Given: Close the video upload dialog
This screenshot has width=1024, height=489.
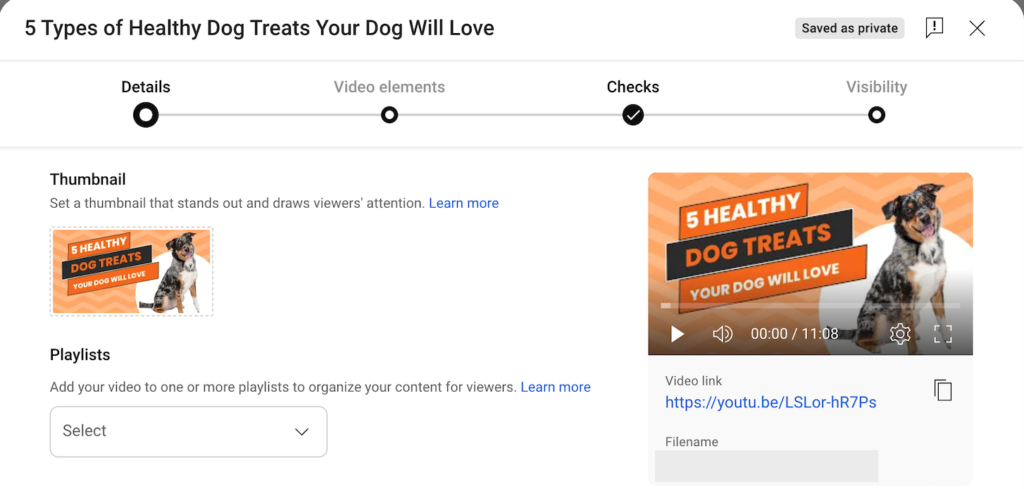Looking at the screenshot, I should (x=977, y=28).
